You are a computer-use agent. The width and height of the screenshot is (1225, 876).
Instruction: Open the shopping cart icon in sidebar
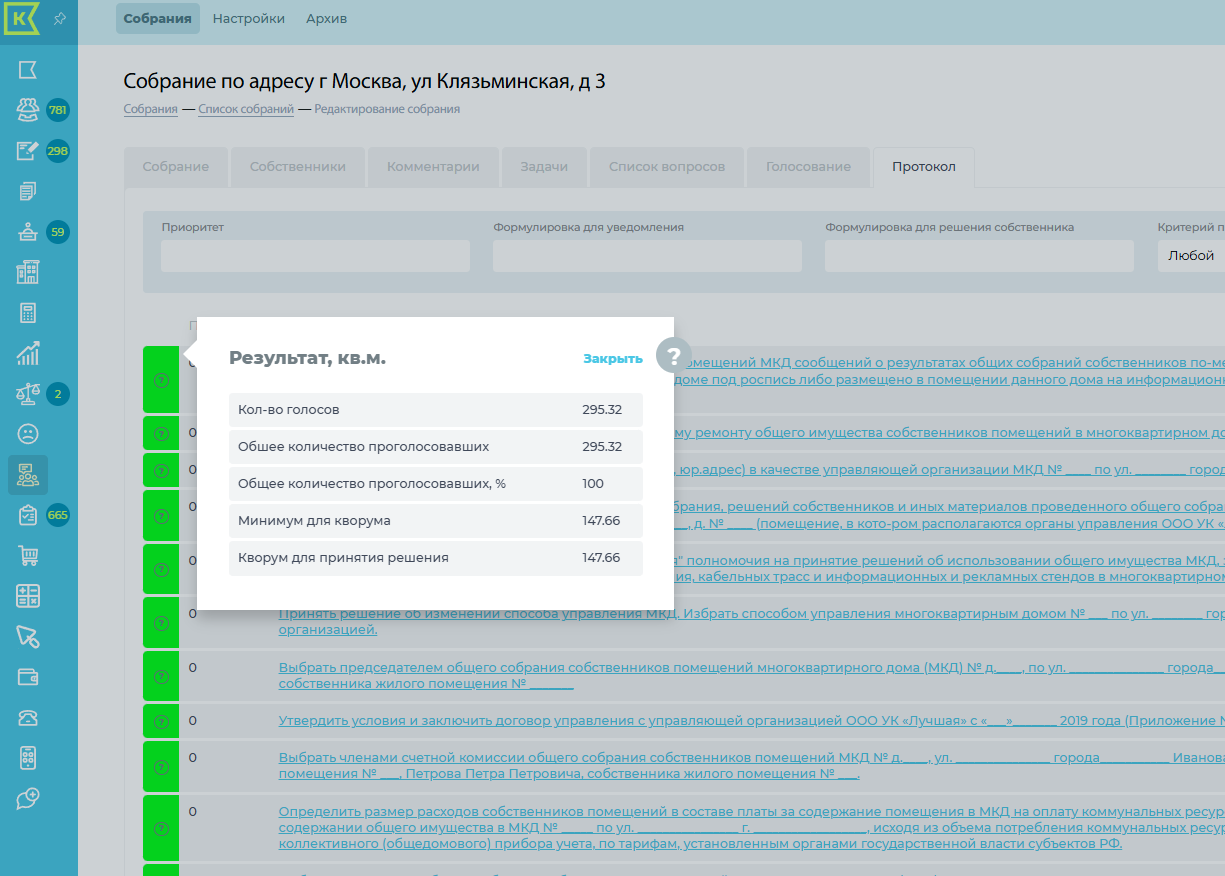coord(28,556)
